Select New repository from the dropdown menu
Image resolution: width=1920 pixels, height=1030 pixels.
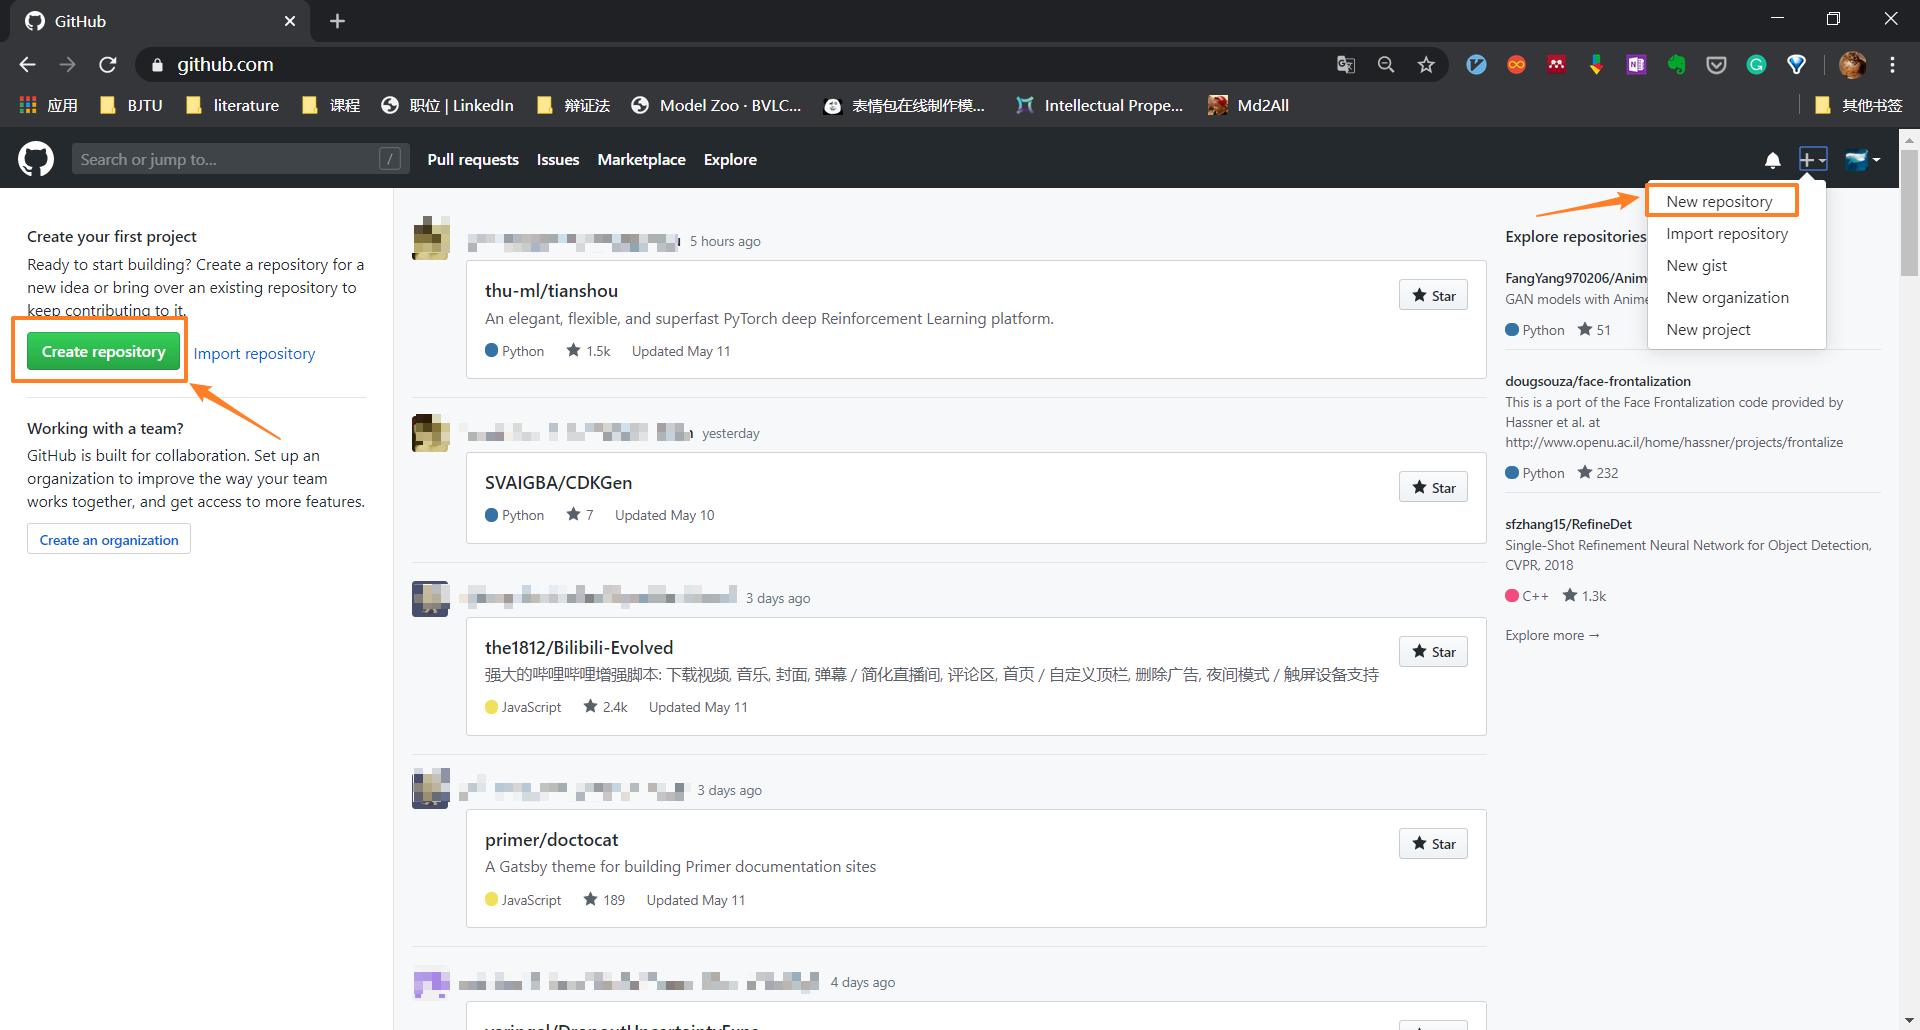pyautogui.click(x=1719, y=201)
